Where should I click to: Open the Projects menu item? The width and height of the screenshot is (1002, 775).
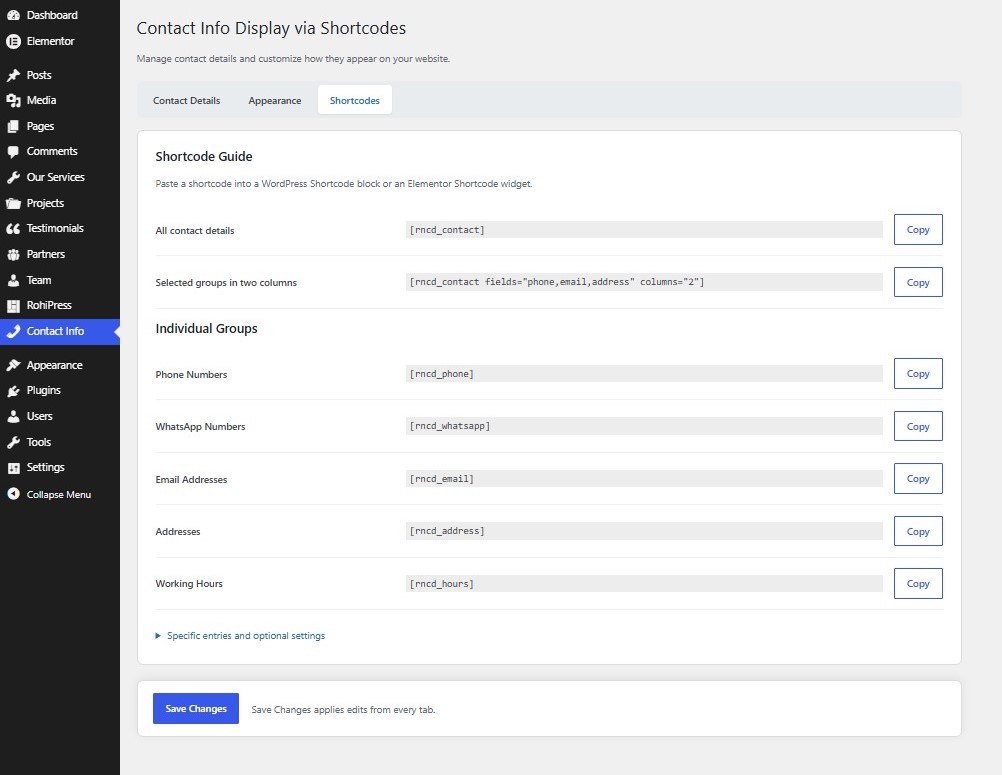[60, 203]
